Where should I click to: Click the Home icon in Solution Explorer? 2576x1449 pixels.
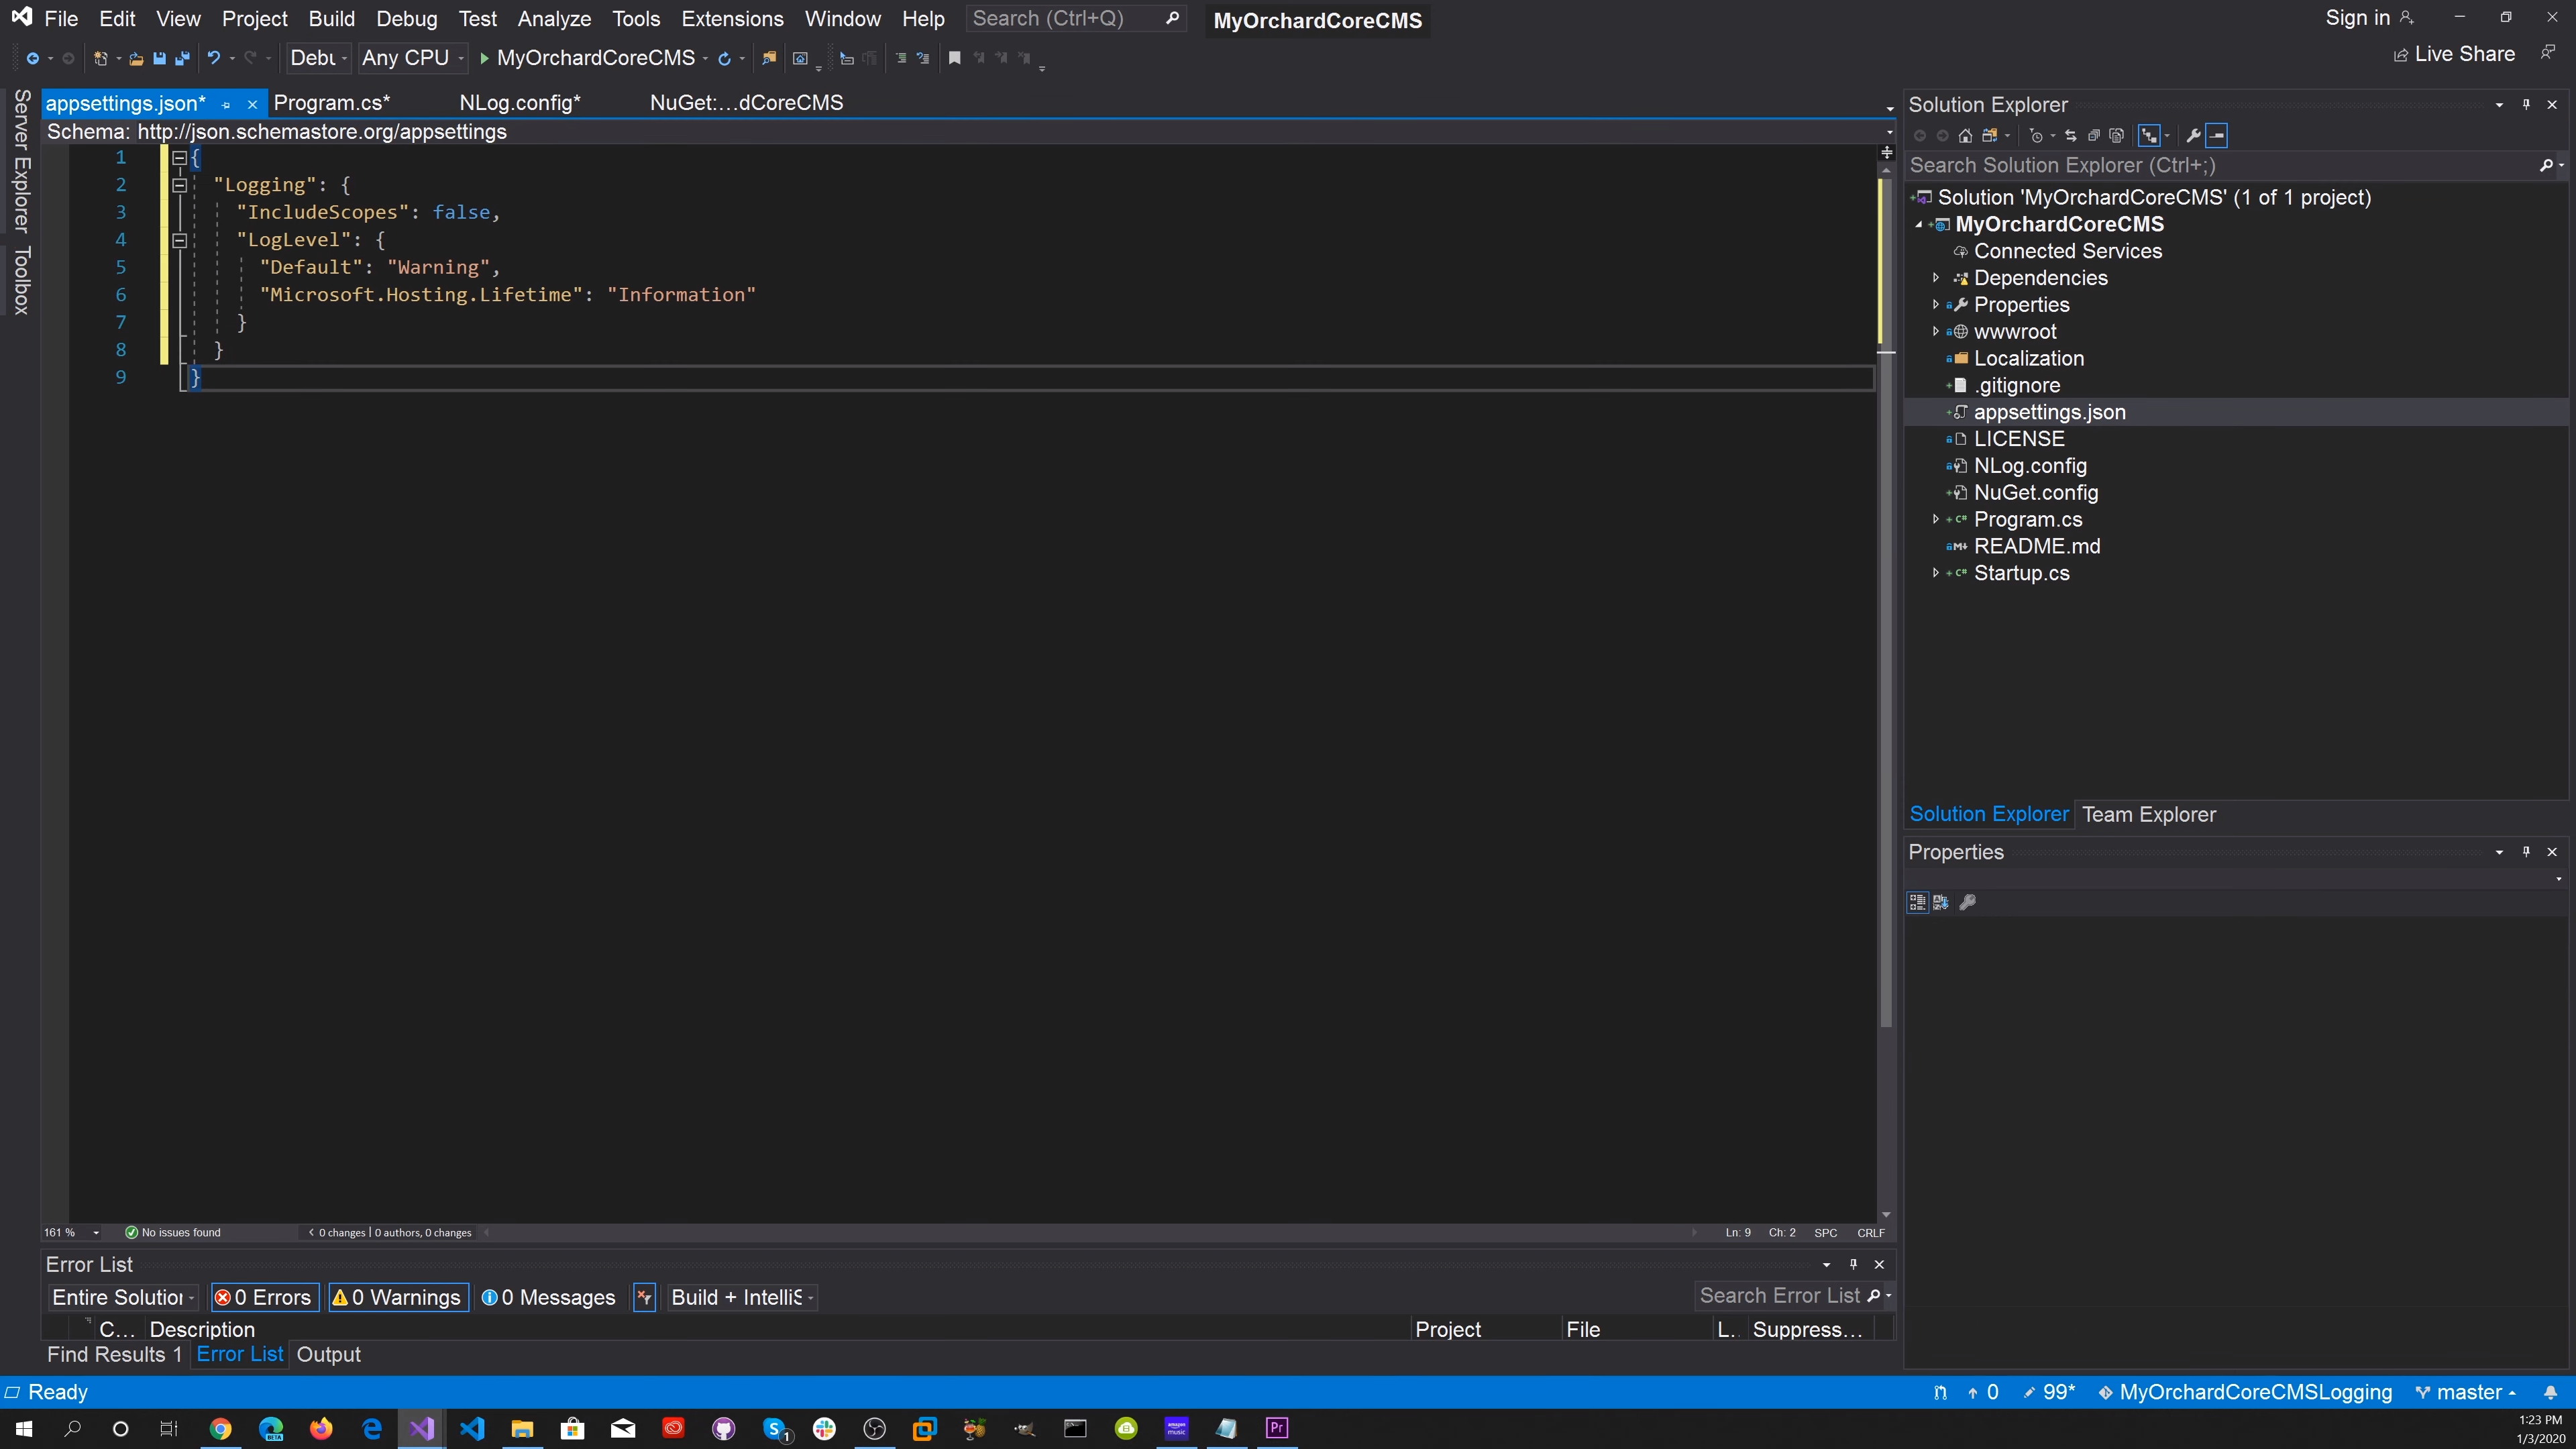[1965, 135]
